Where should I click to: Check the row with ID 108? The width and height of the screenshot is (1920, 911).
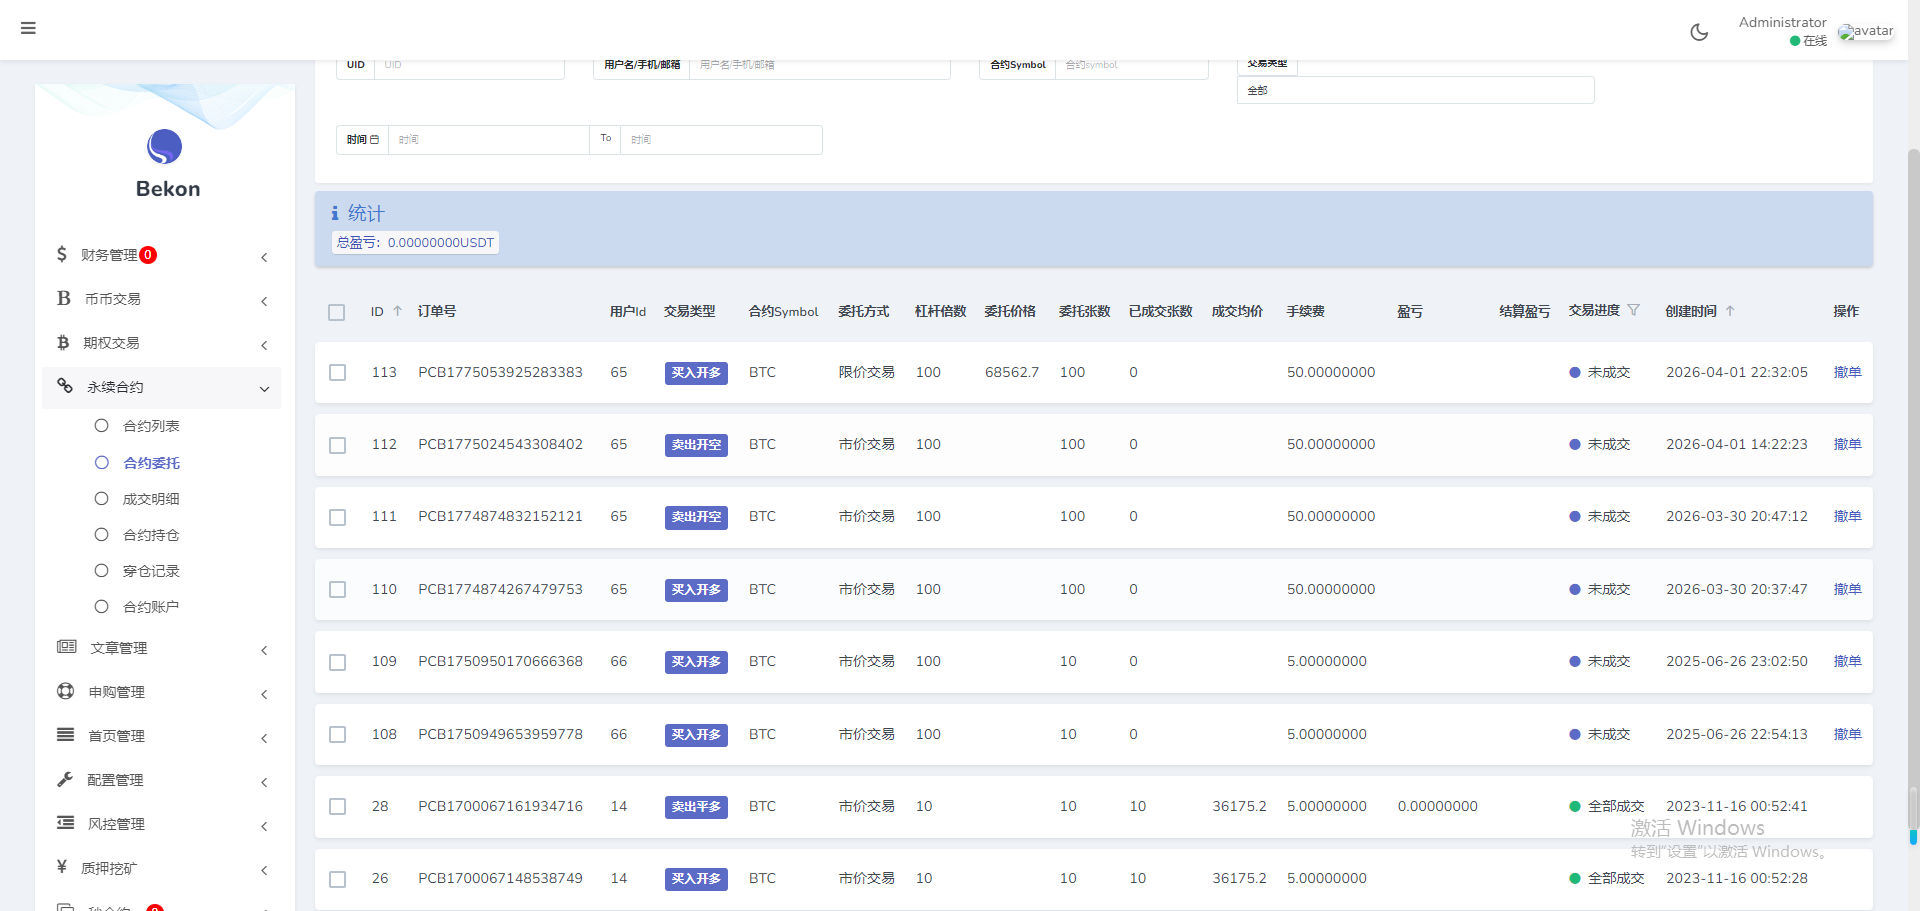pyautogui.click(x=337, y=734)
